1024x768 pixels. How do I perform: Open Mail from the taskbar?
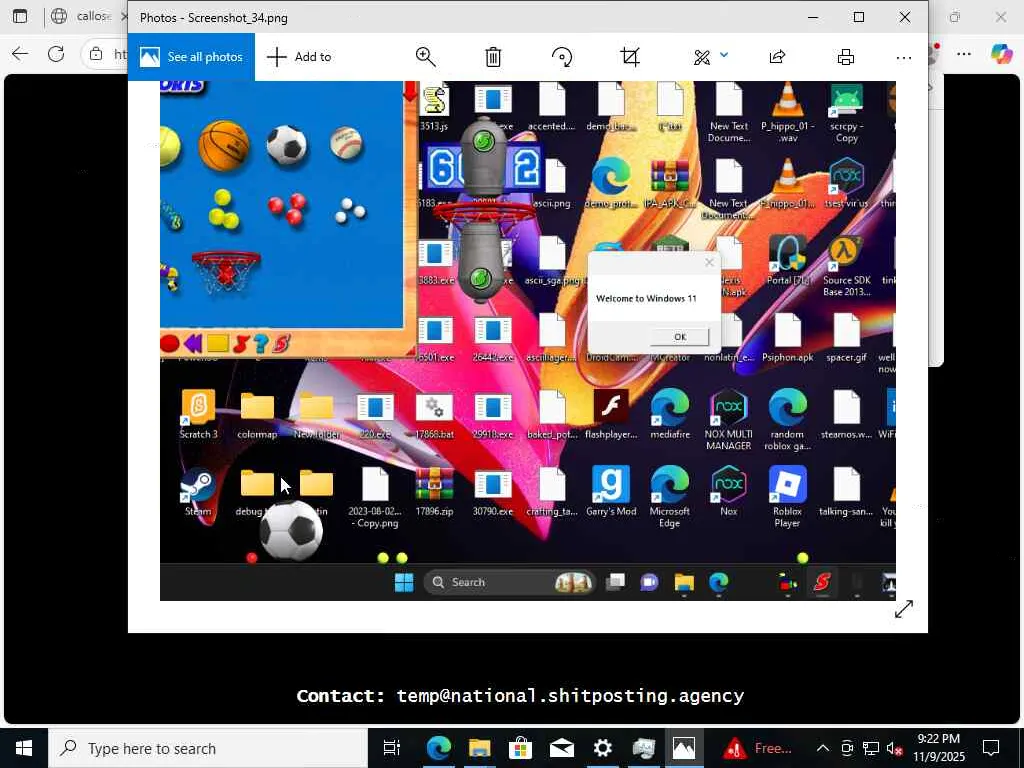[x=562, y=748]
